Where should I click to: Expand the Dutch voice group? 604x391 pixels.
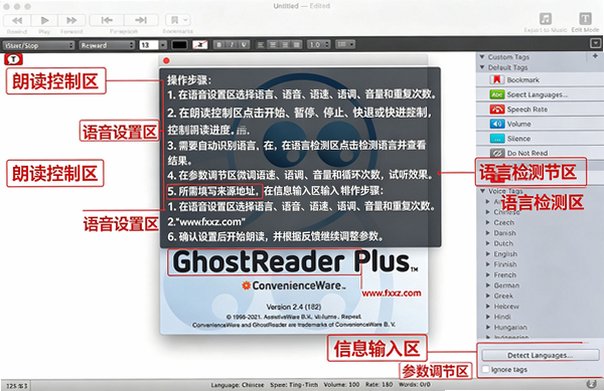point(488,243)
